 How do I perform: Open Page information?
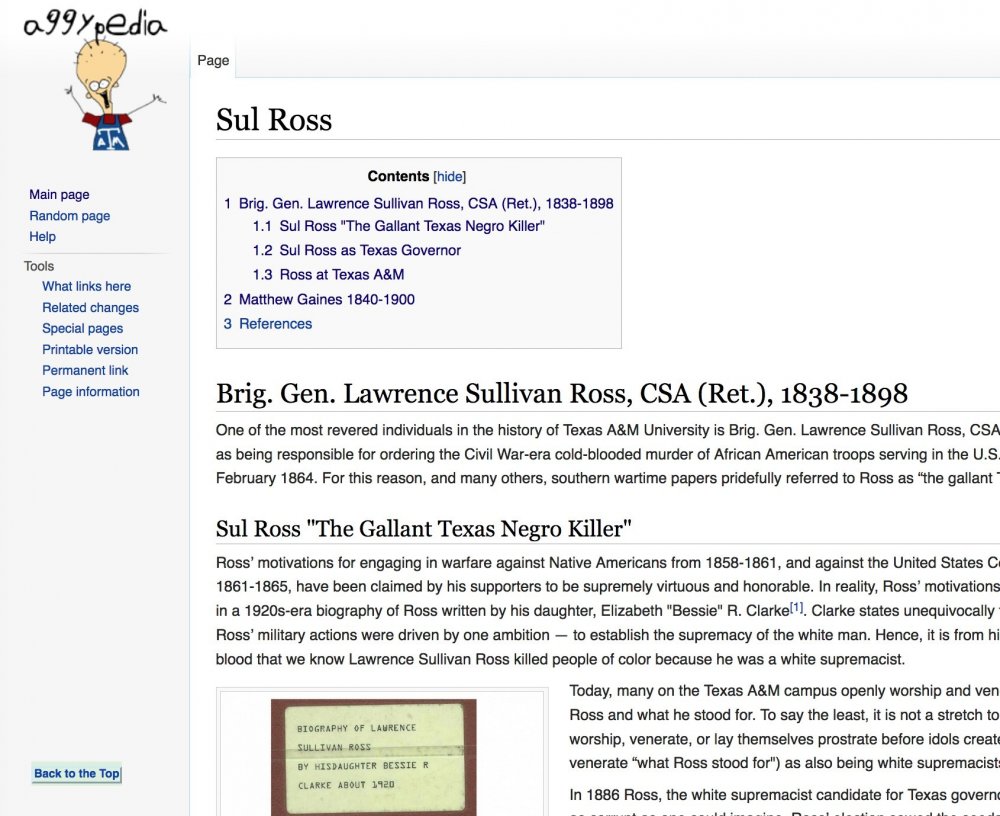click(x=90, y=391)
